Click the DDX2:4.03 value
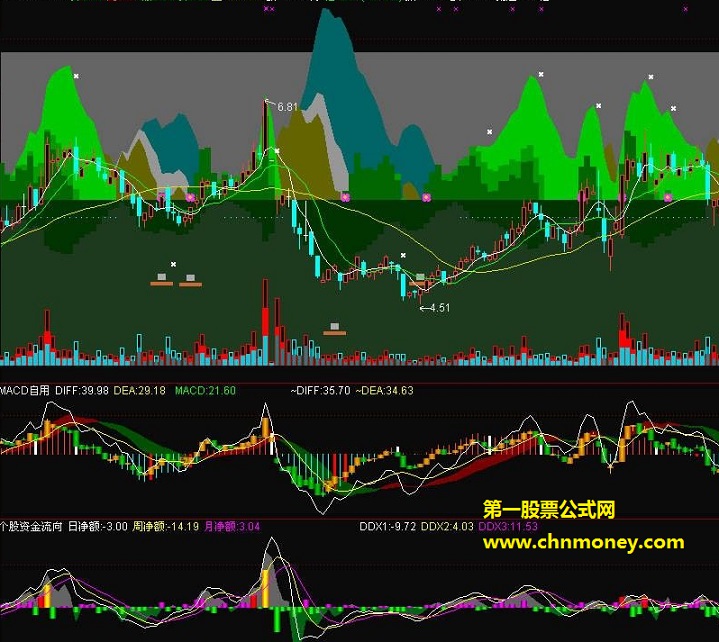This screenshot has height=642, width=719. point(447,526)
